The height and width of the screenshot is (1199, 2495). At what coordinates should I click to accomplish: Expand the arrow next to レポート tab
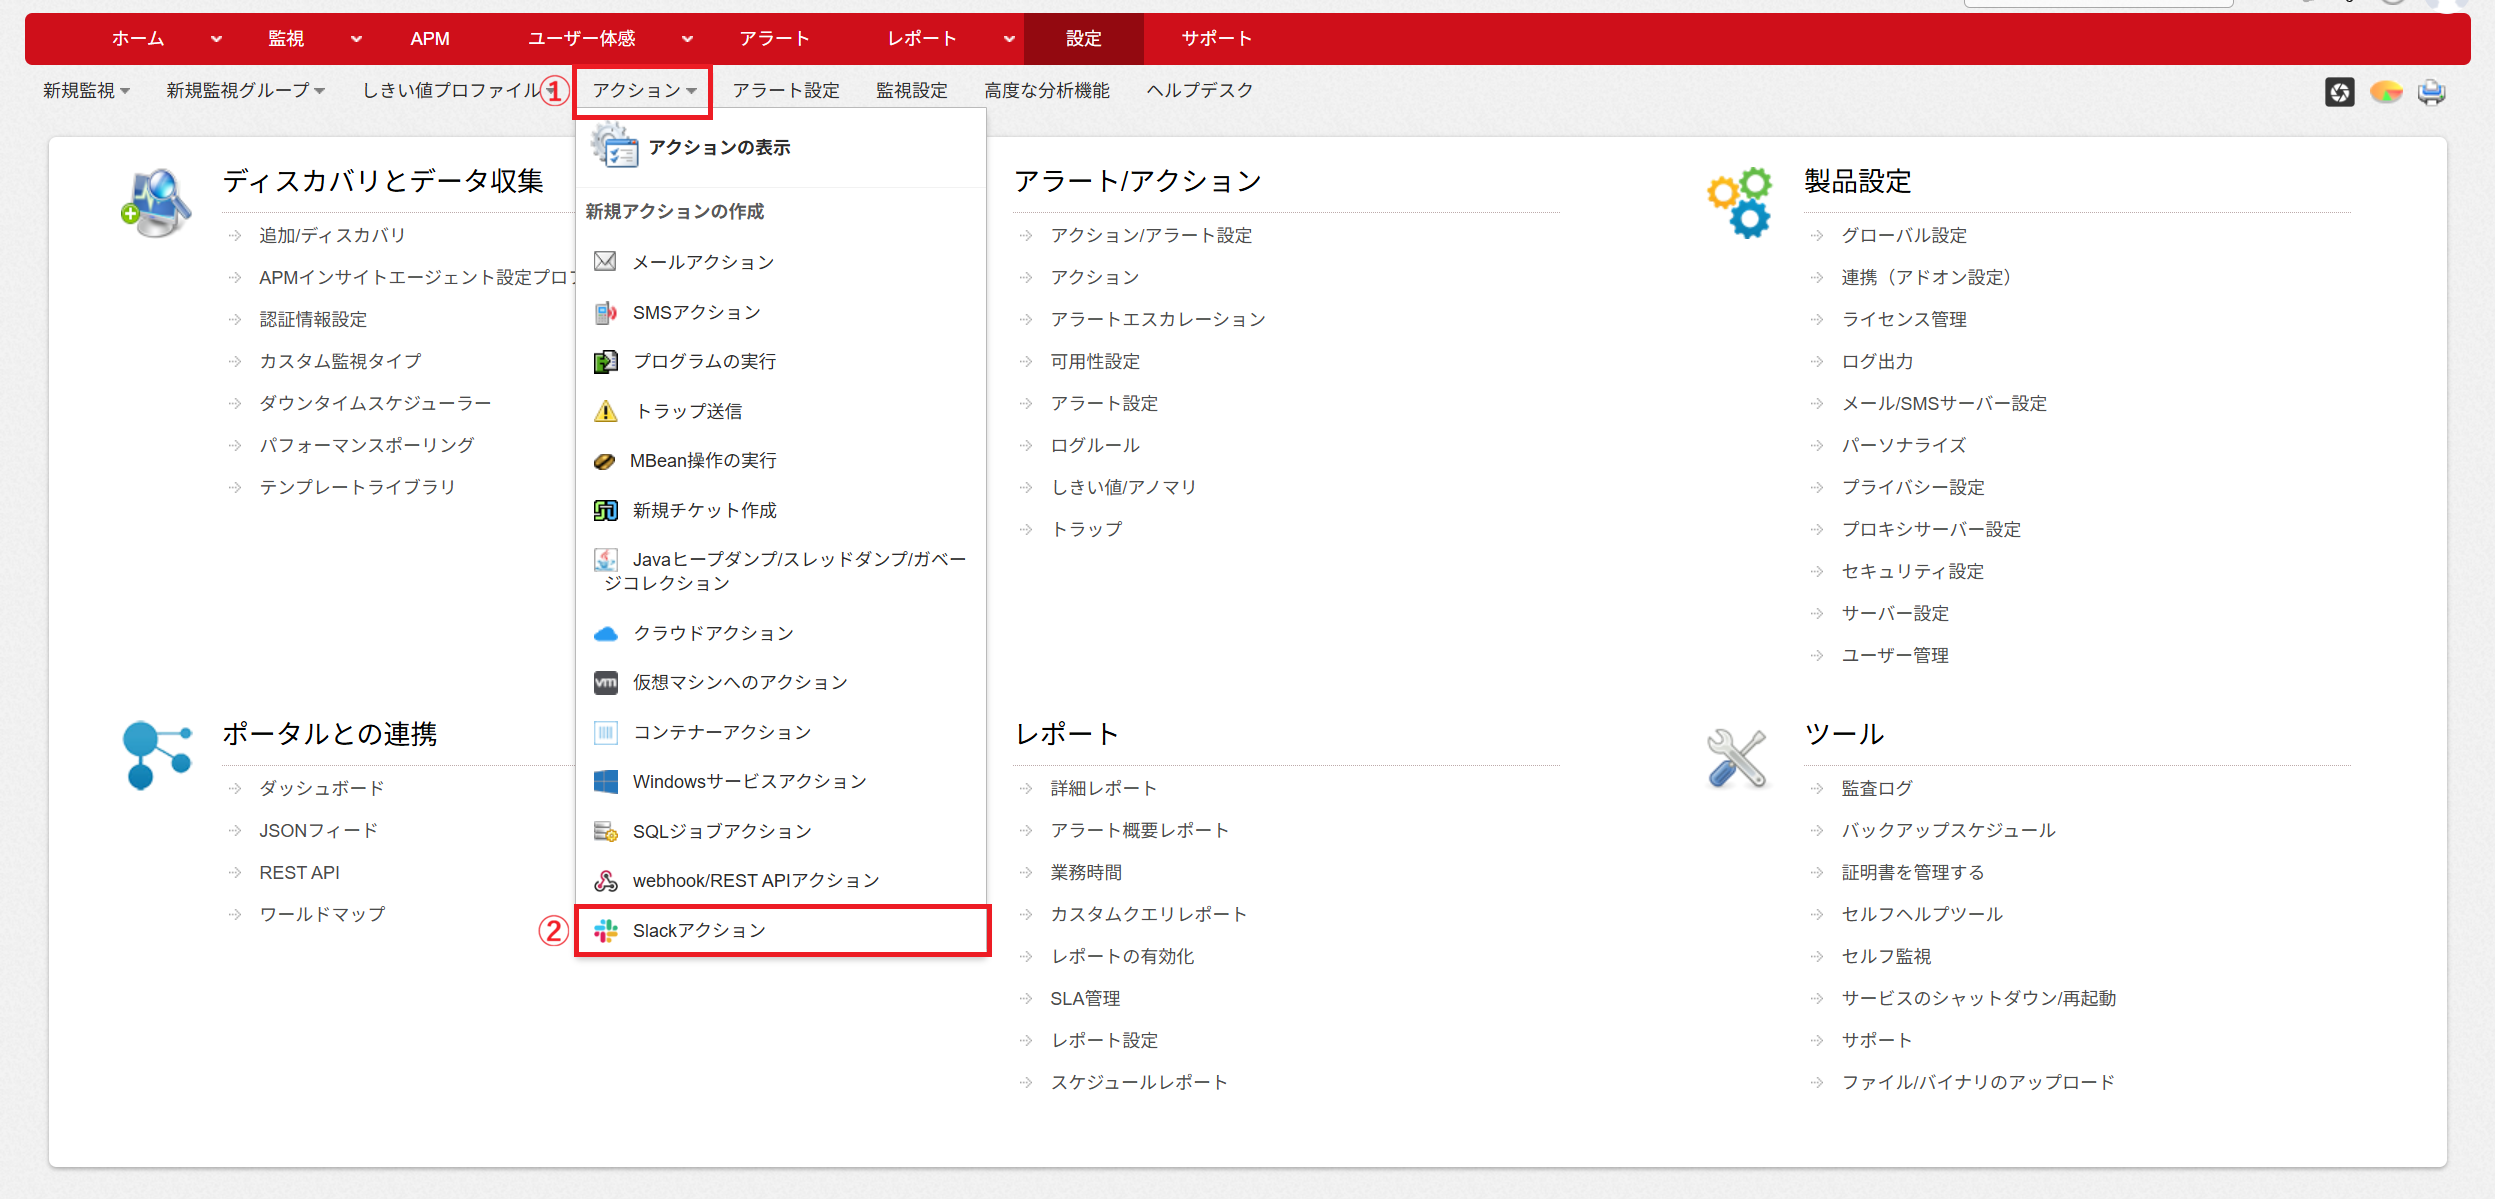coord(1009,39)
